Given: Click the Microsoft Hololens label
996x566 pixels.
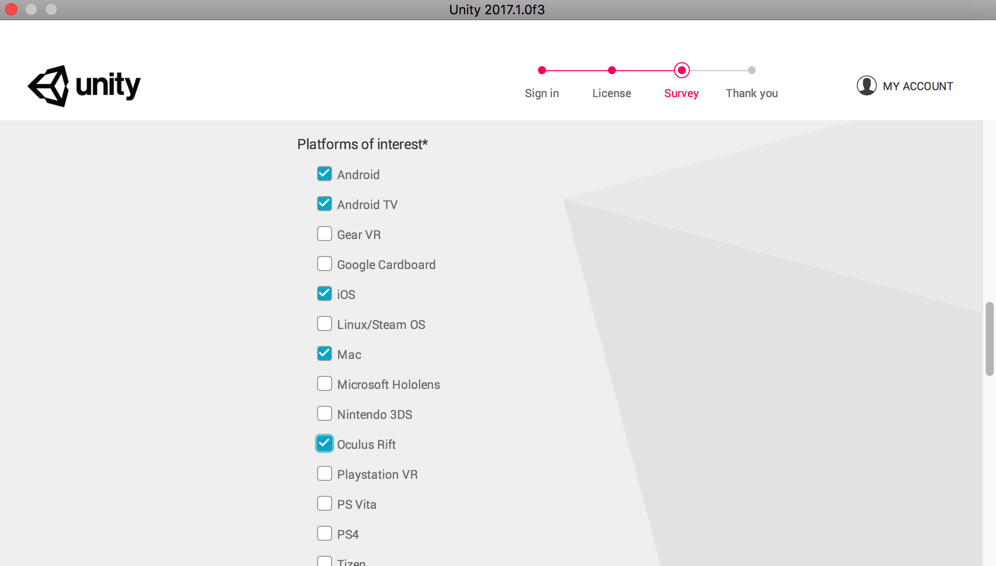Looking at the screenshot, I should click(388, 385).
